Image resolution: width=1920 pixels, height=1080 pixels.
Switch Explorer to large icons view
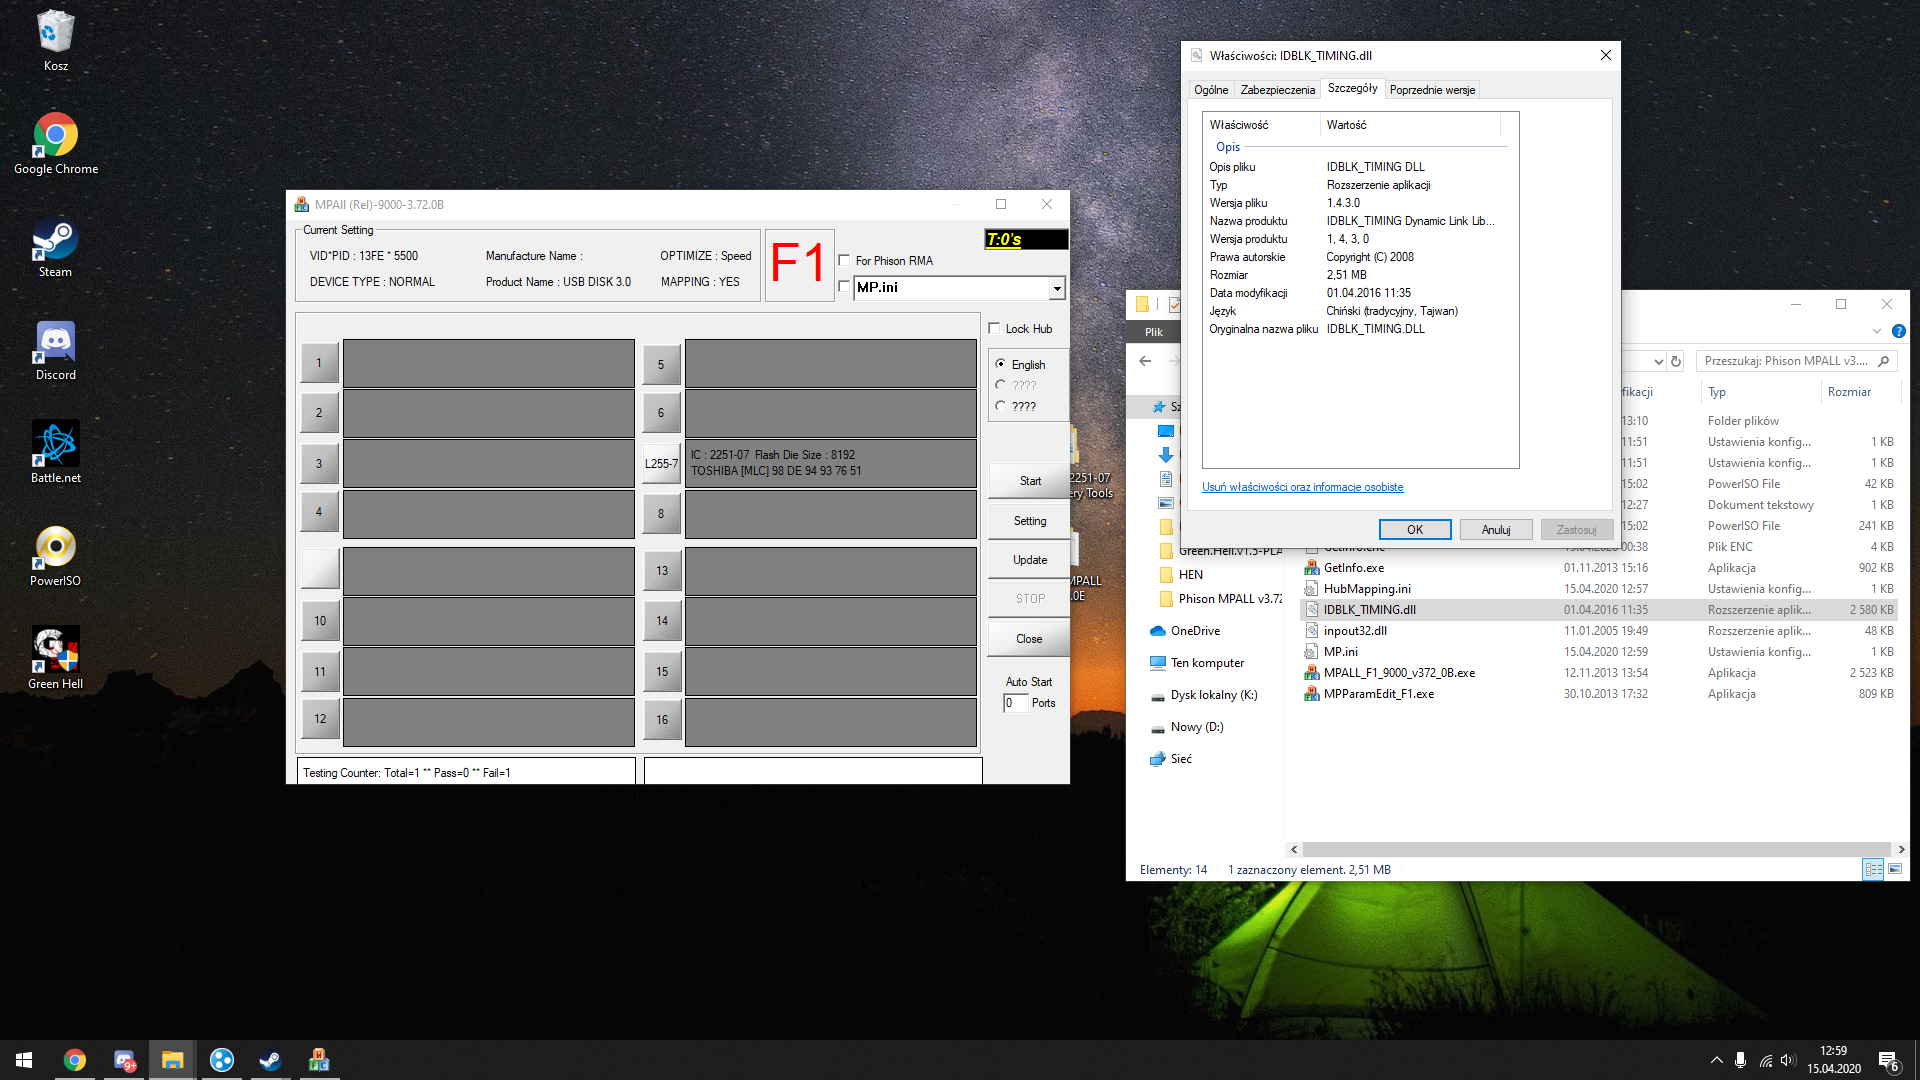pyautogui.click(x=1894, y=869)
